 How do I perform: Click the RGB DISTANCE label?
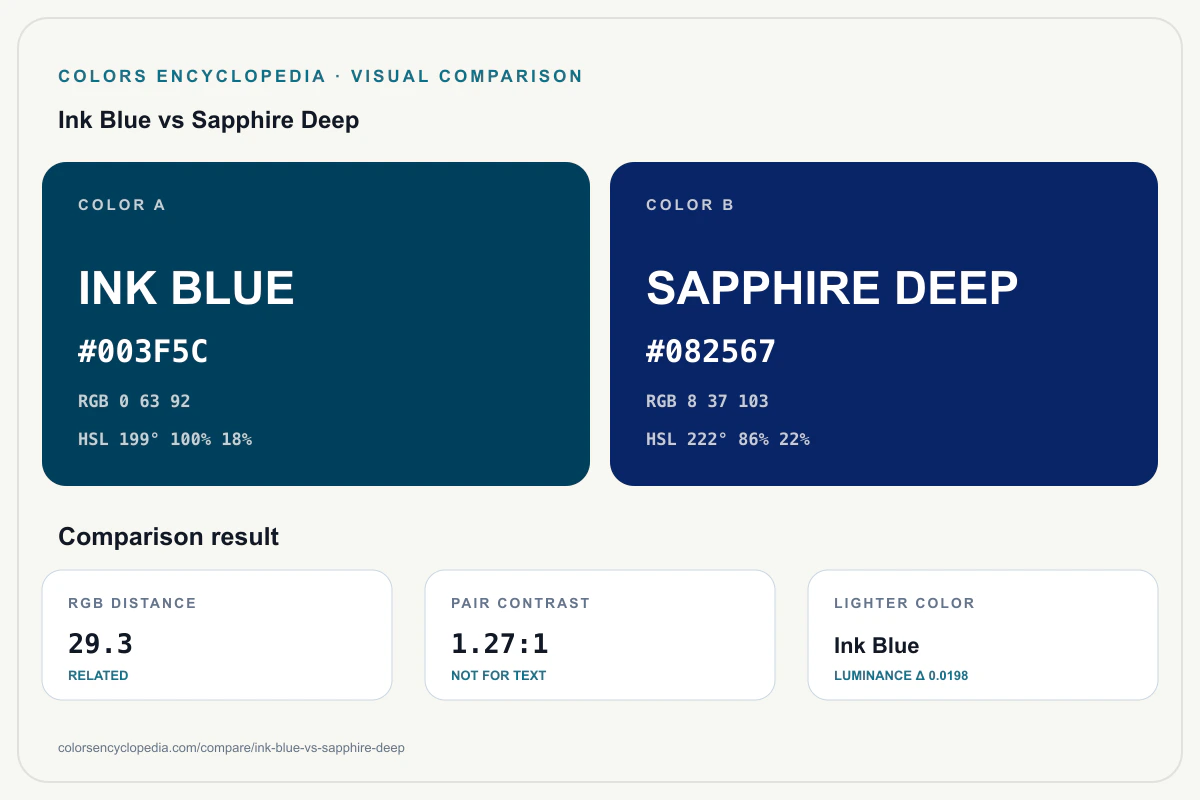click(x=132, y=603)
